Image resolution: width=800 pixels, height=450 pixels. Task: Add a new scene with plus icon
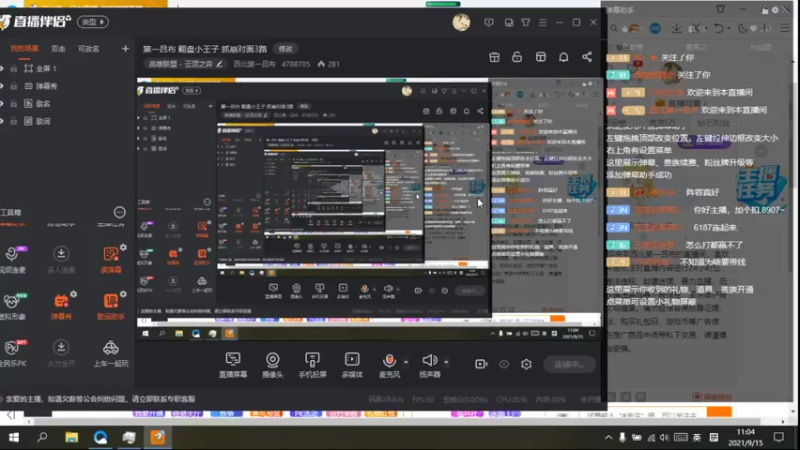click(126, 48)
